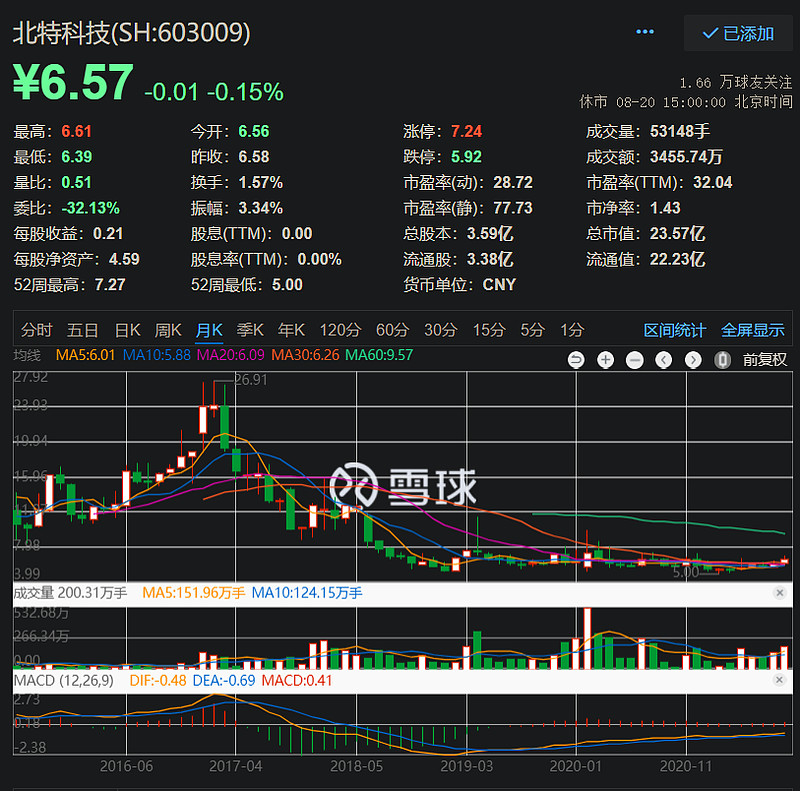The image size is (800, 791).
Task: Select the 30分 chart period
Action: pos(440,330)
